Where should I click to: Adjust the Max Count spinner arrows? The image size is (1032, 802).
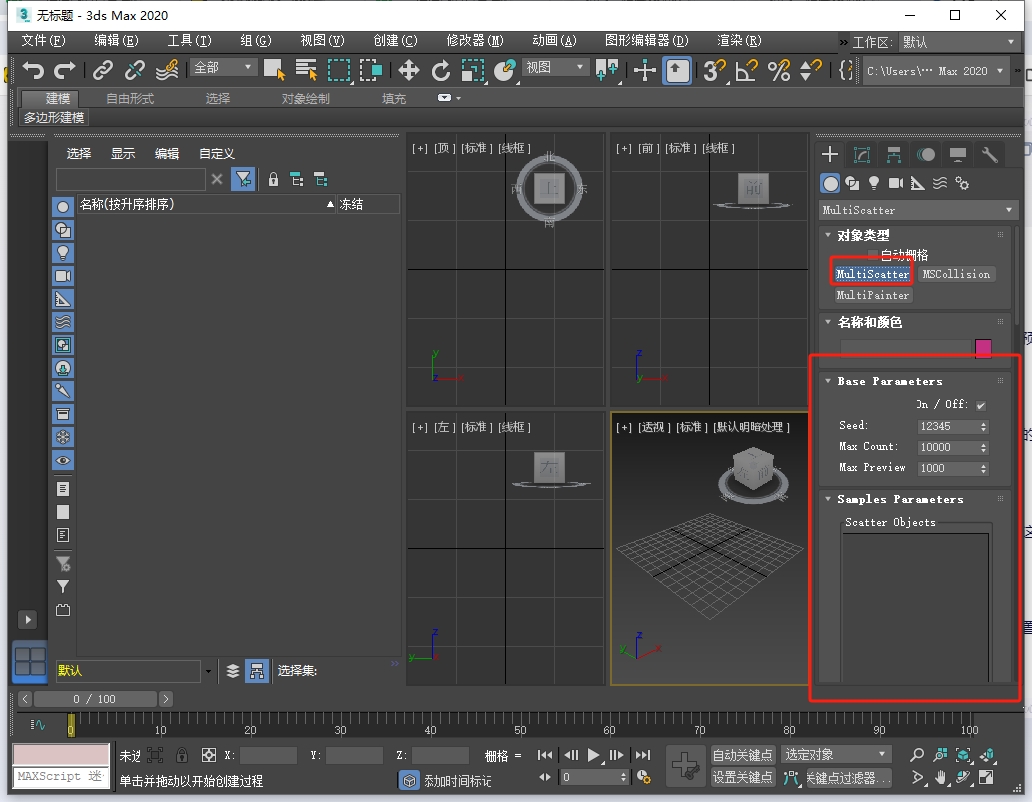point(984,447)
